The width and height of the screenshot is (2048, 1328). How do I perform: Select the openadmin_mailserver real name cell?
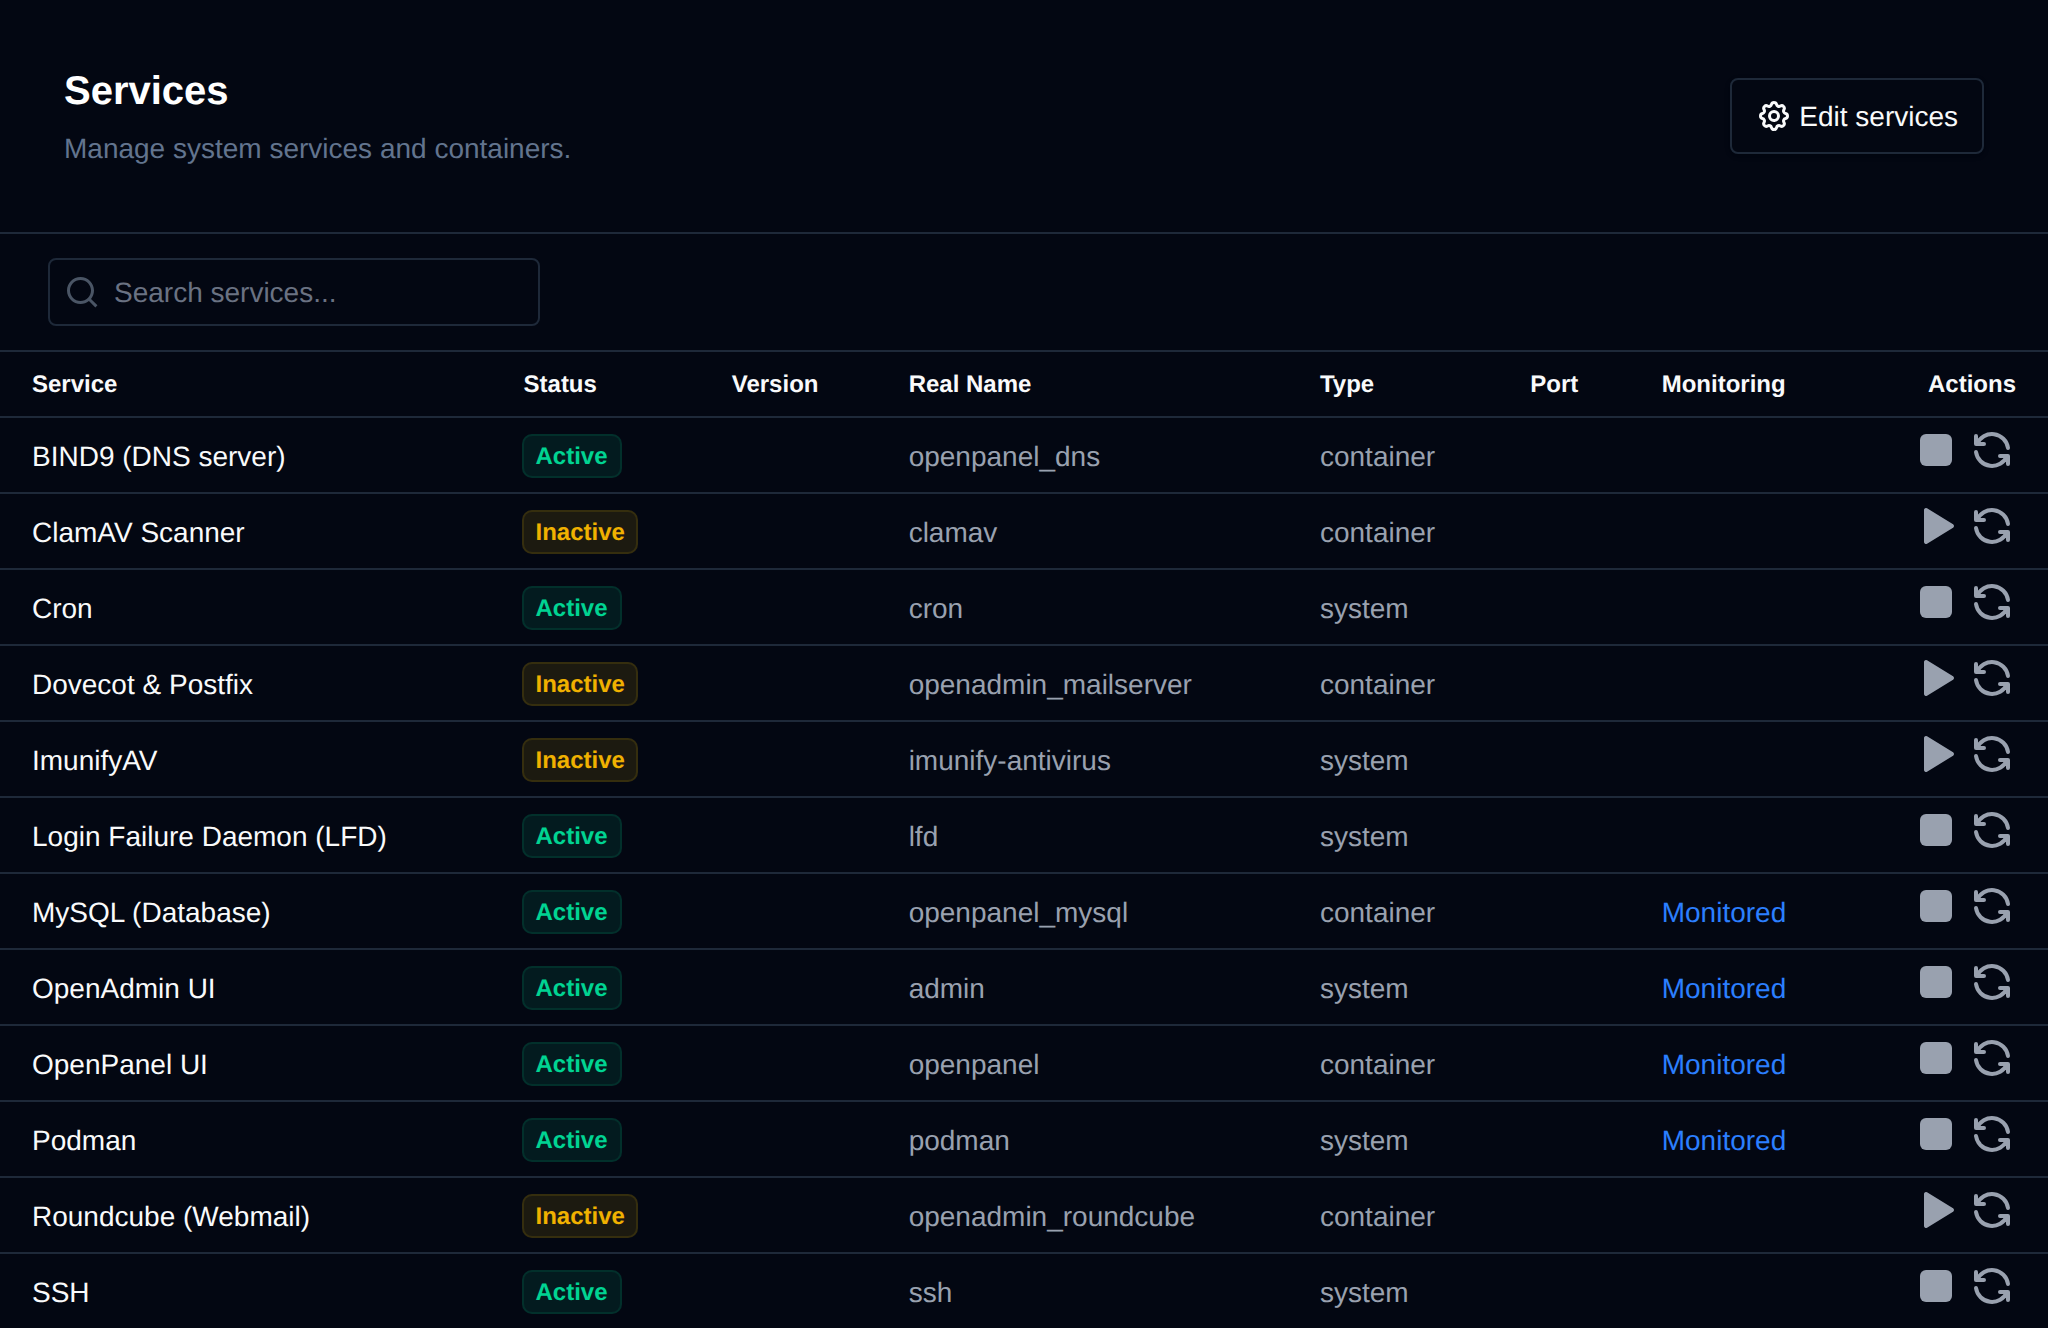[x=1049, y=685]
